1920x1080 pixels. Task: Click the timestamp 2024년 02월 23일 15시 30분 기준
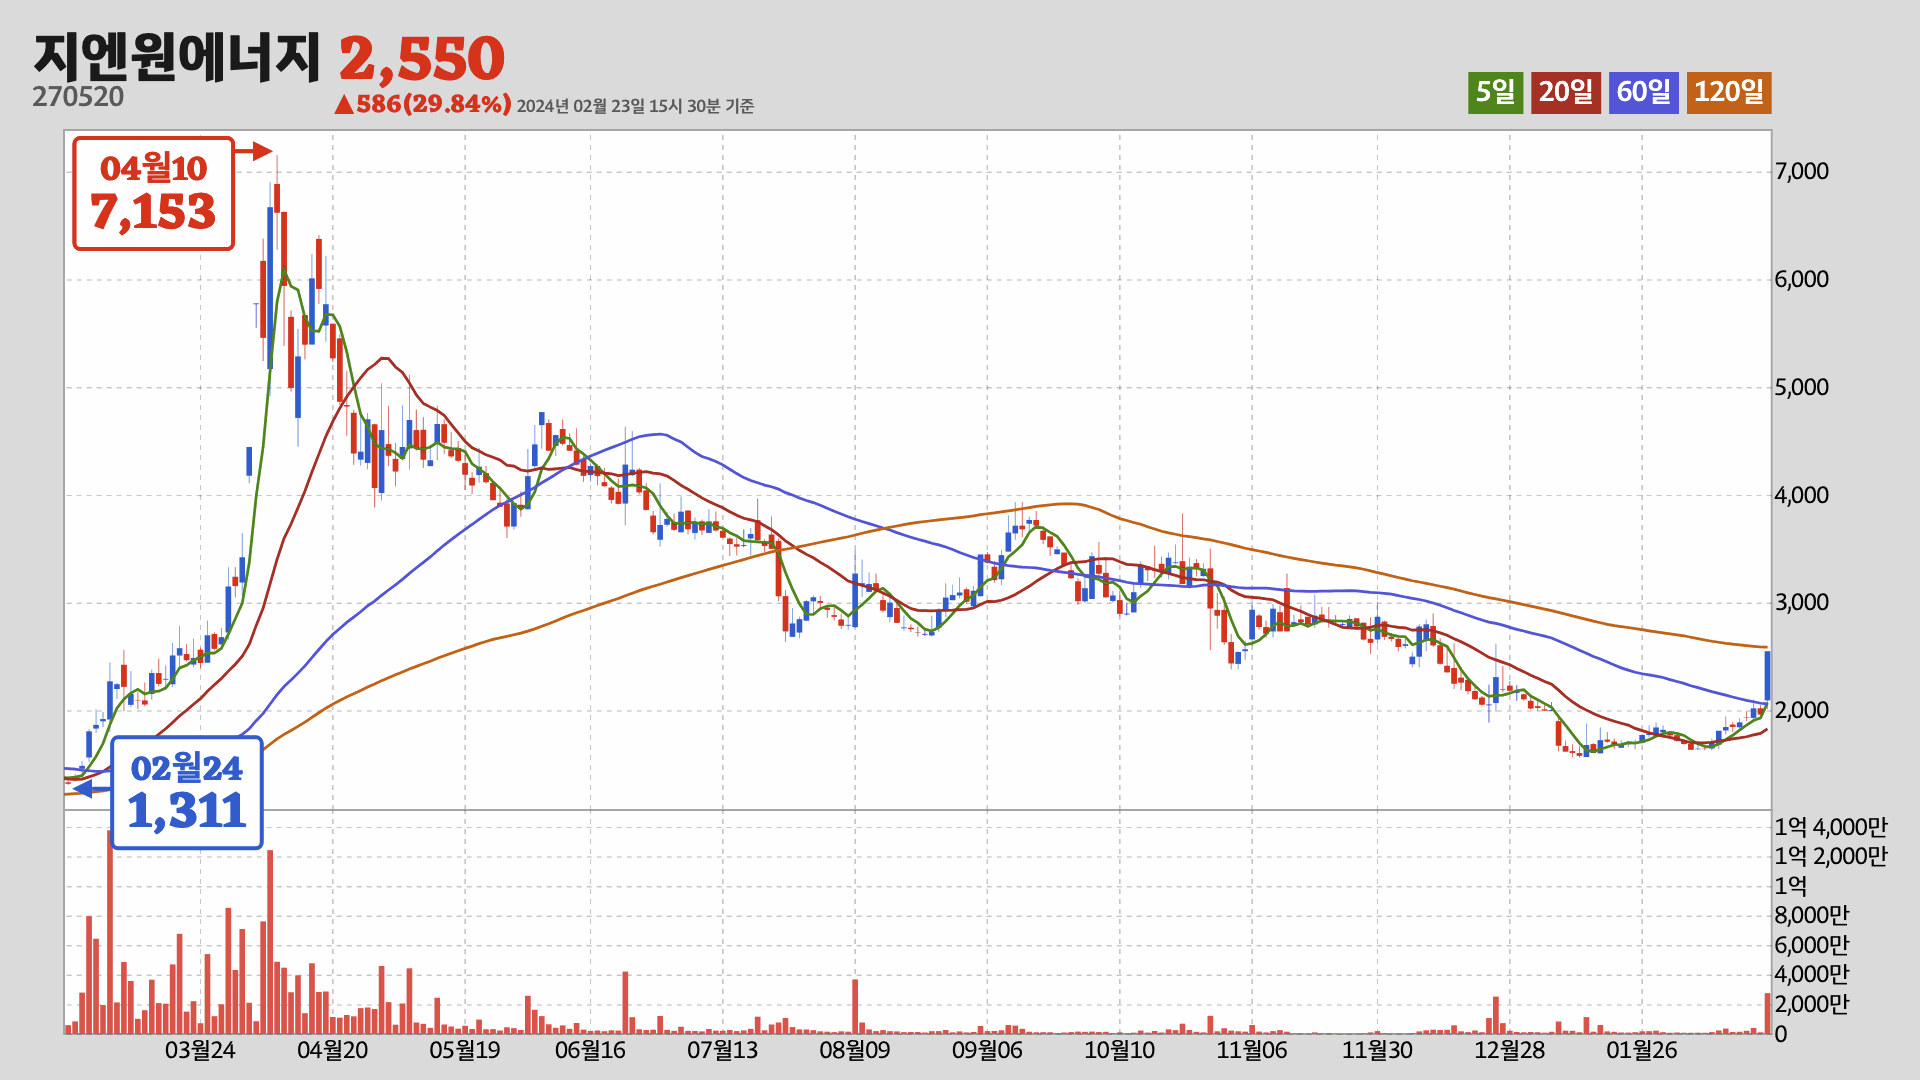click(x=635, y=106)
